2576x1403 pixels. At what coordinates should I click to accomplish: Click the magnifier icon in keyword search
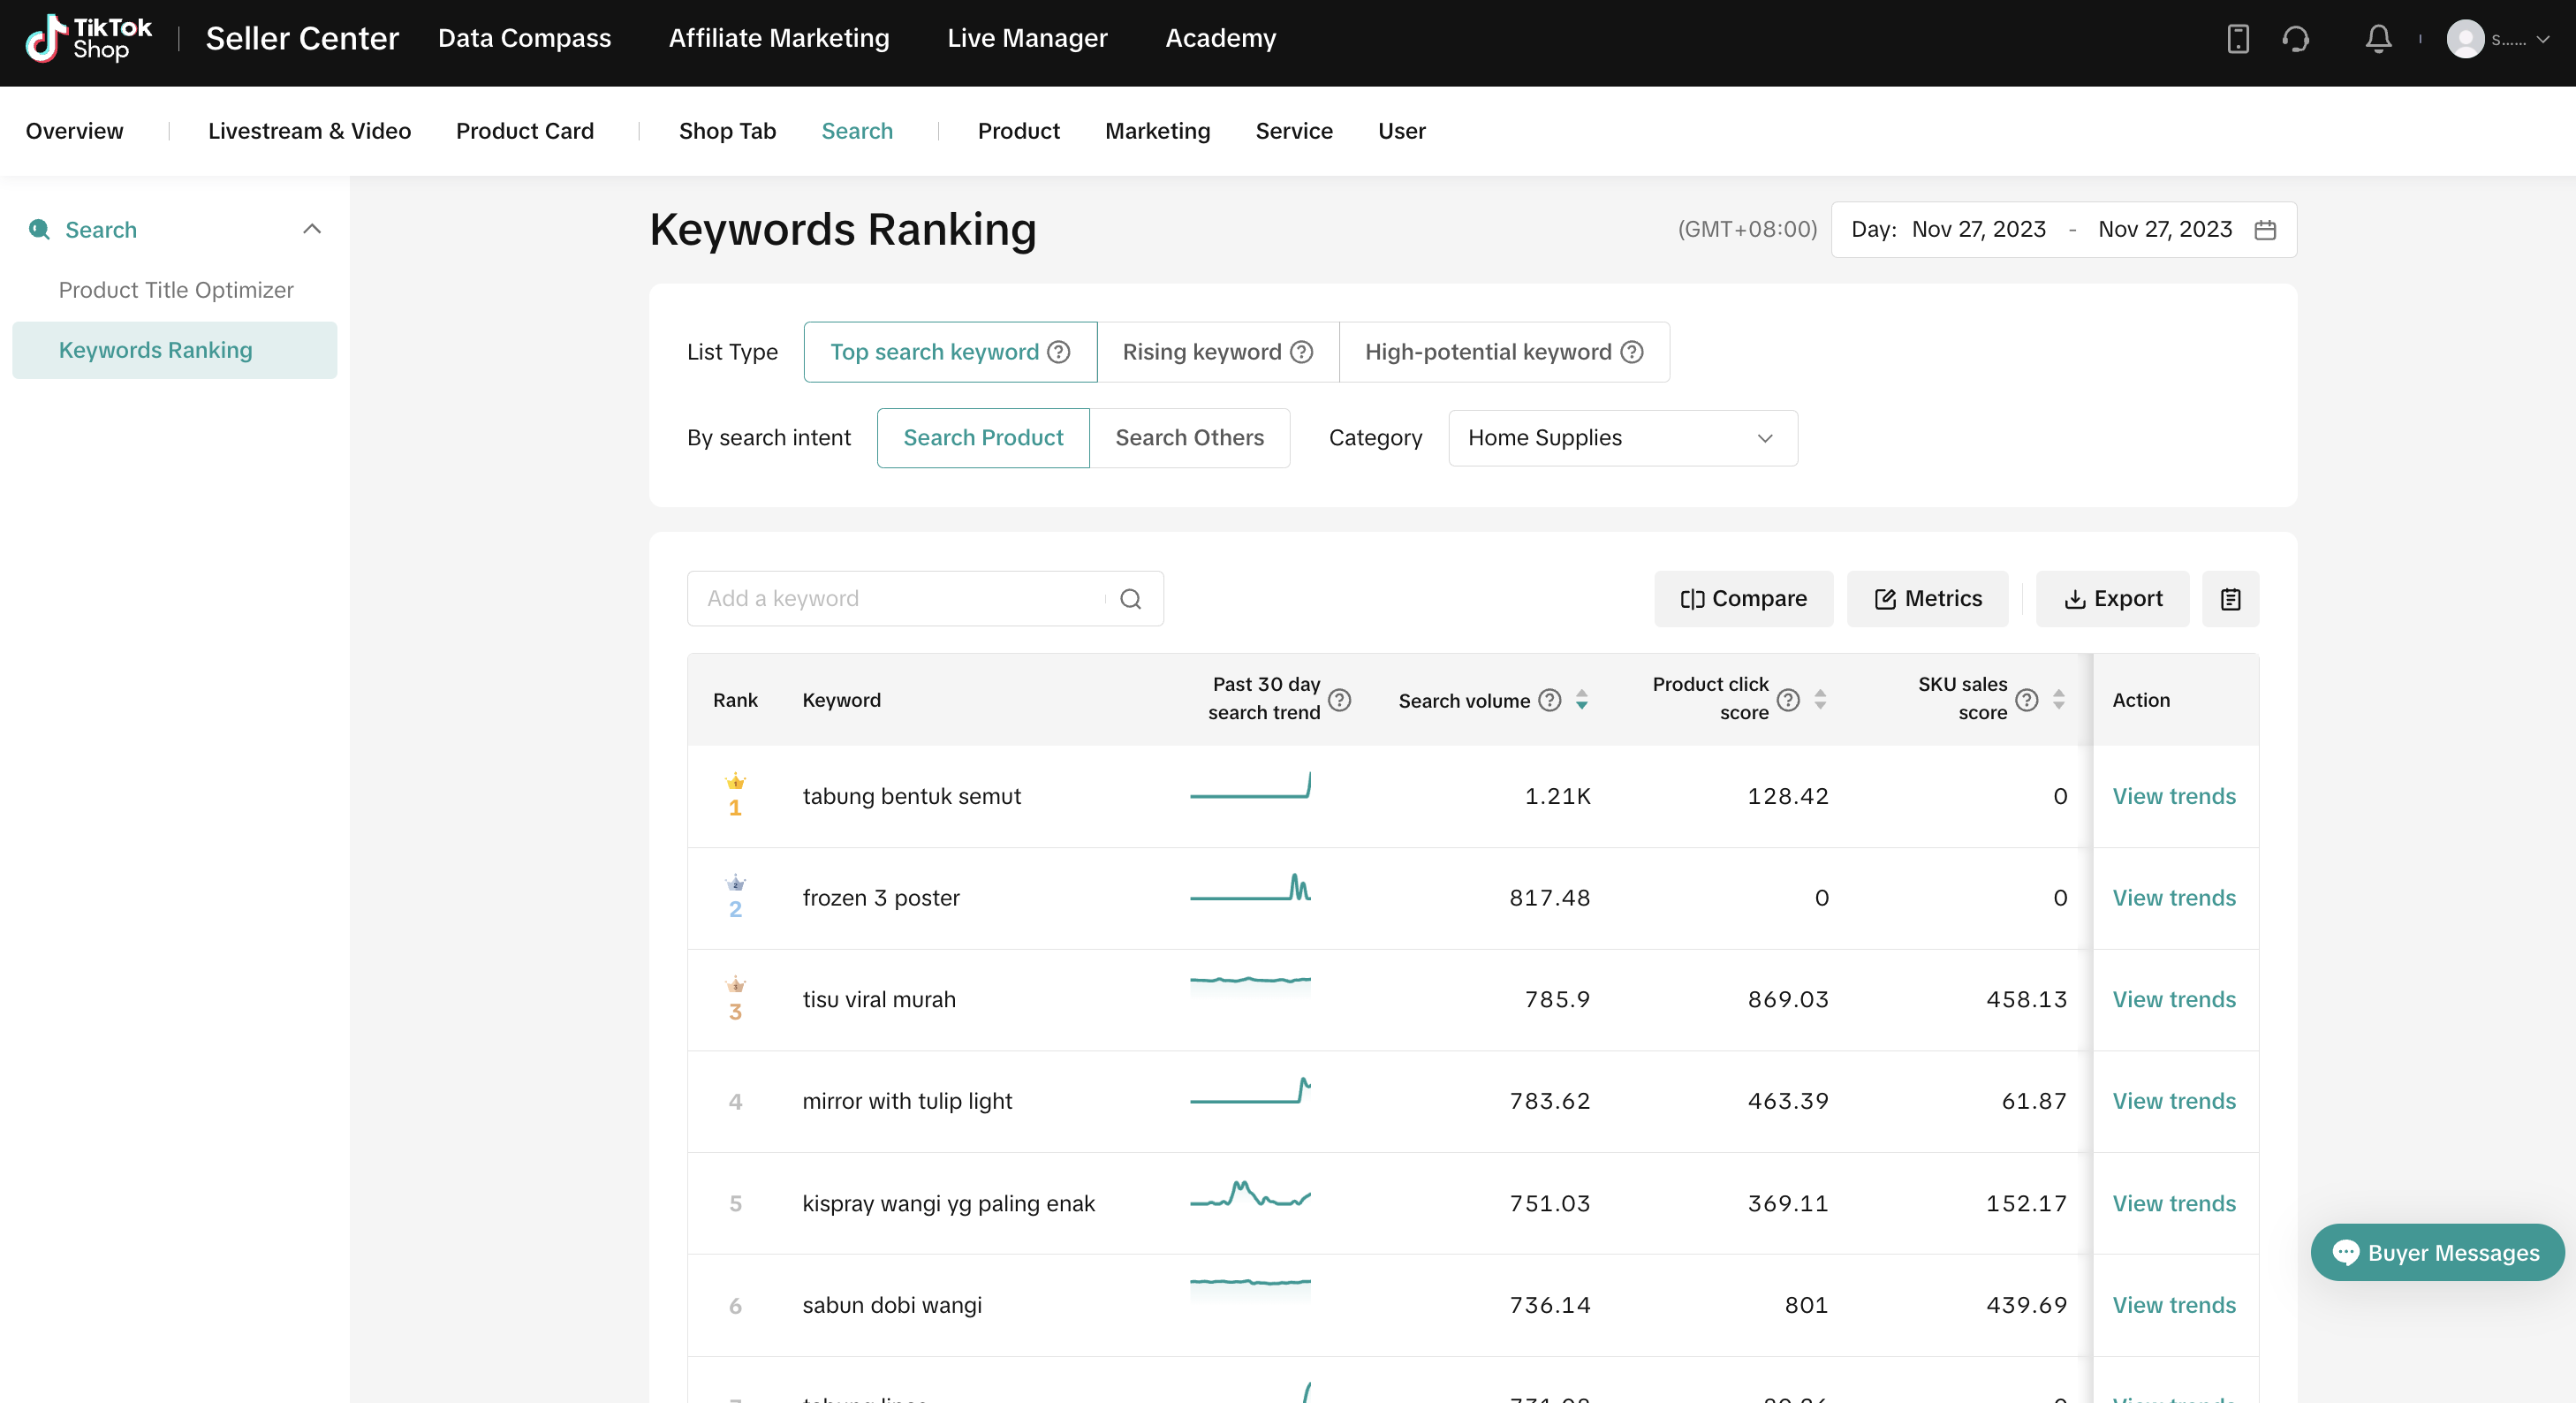[x=1131, y=599]
